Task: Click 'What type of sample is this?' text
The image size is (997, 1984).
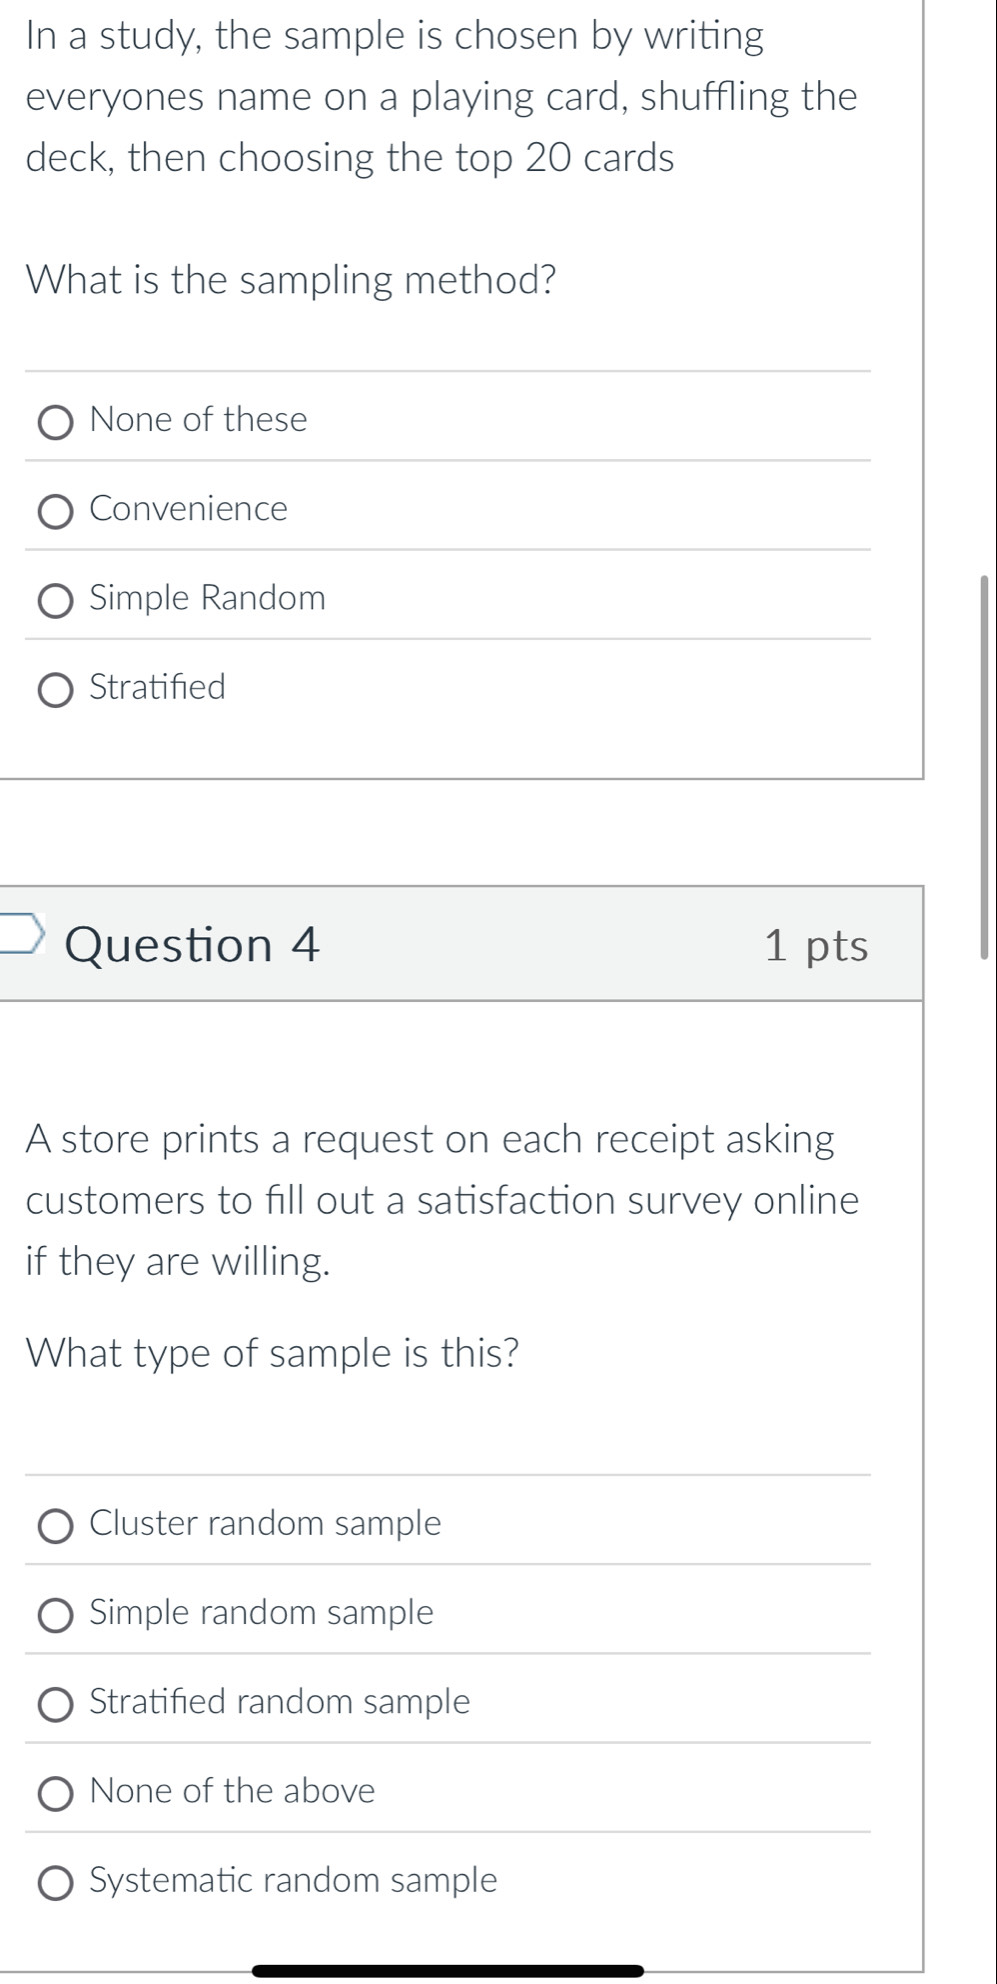Action: pos(273,1353)
